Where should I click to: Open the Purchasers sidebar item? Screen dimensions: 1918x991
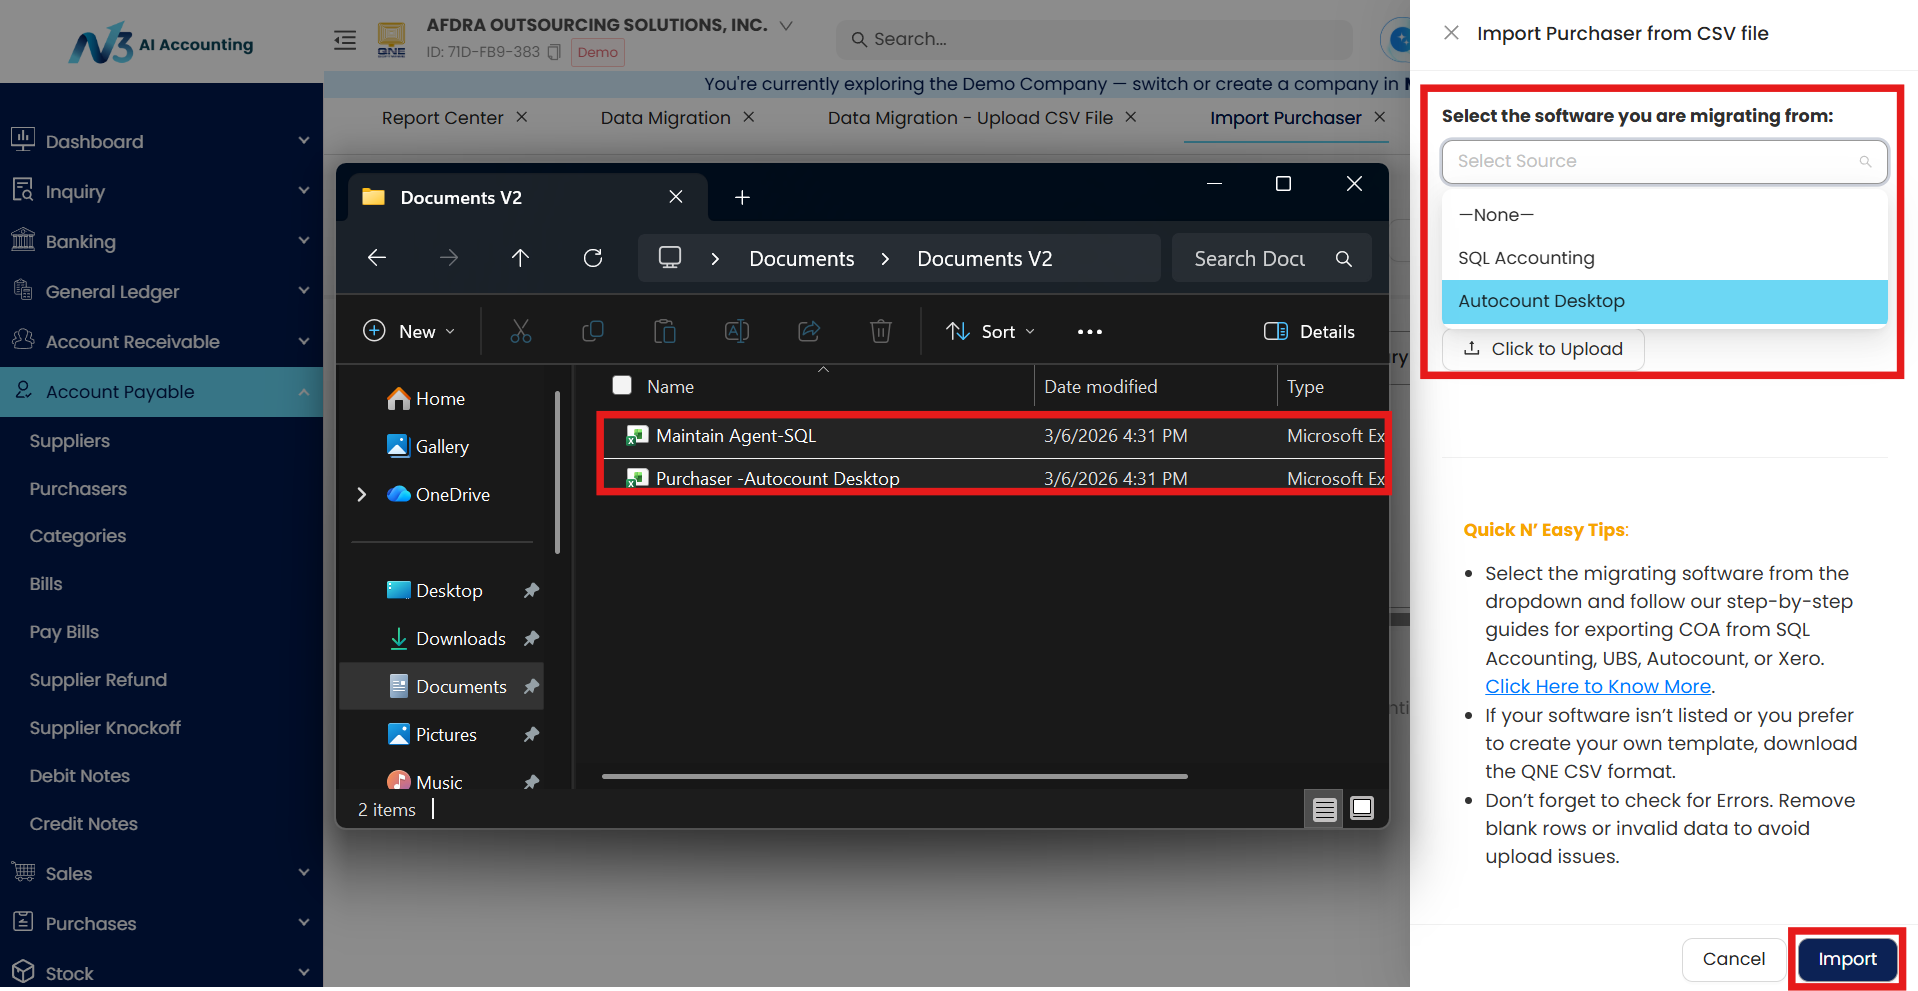pos(78,489)
